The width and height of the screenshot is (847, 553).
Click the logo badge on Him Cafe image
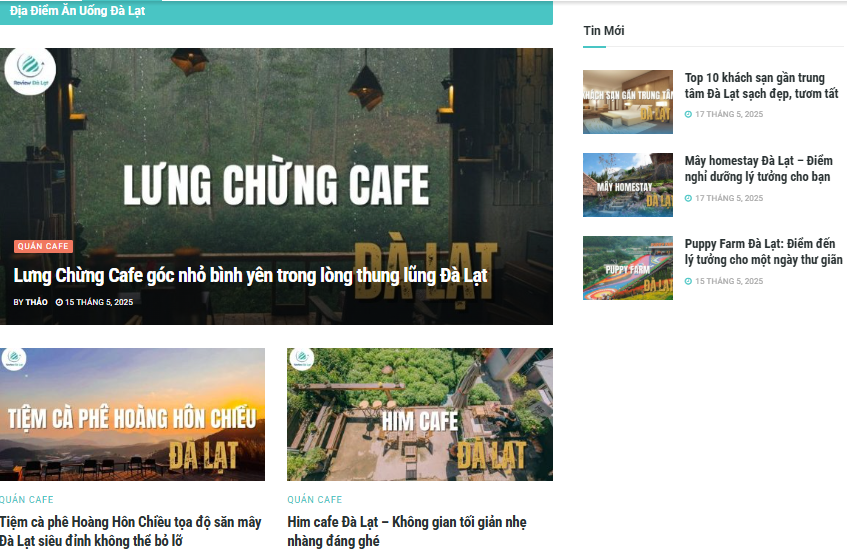(301, 359)
